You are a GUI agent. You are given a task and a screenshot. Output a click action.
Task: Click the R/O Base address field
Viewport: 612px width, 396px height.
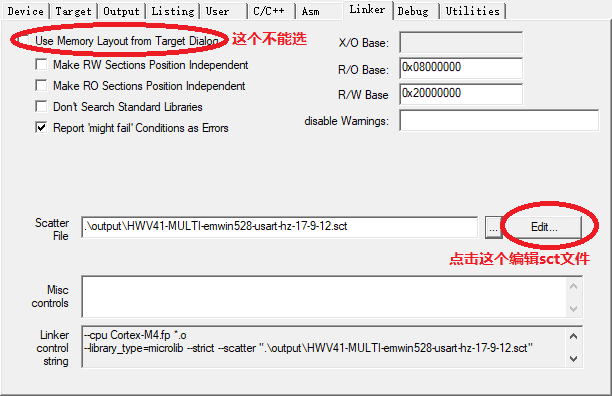[461, 68]
